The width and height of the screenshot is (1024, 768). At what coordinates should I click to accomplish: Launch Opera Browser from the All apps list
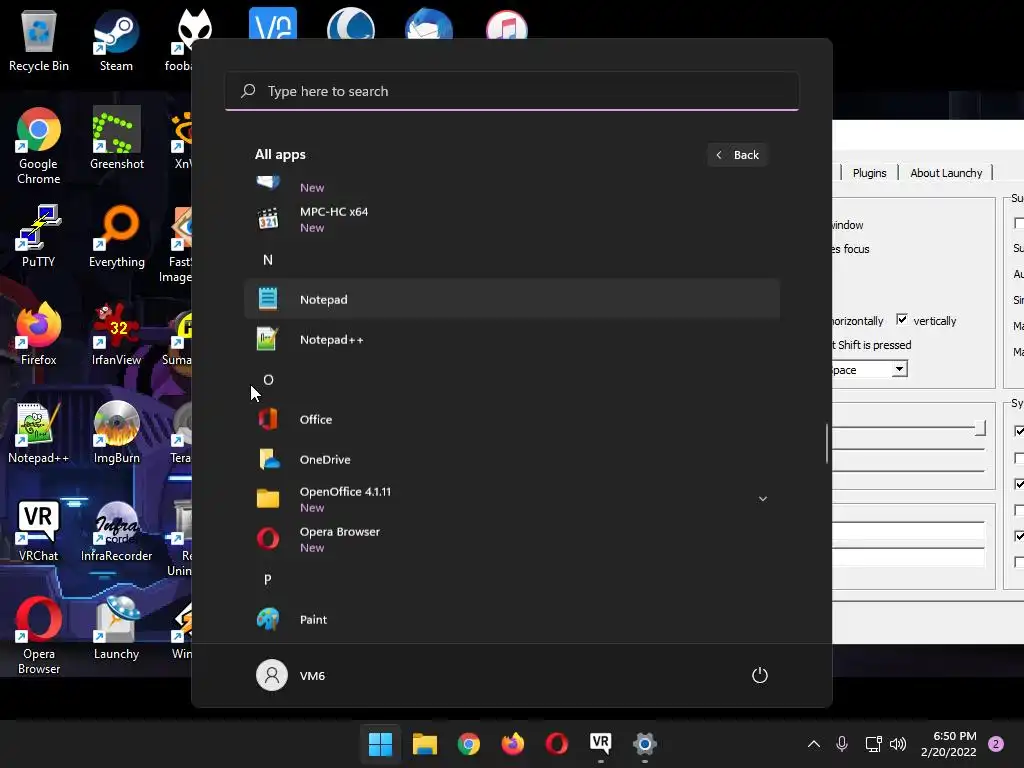pos(511,539)
